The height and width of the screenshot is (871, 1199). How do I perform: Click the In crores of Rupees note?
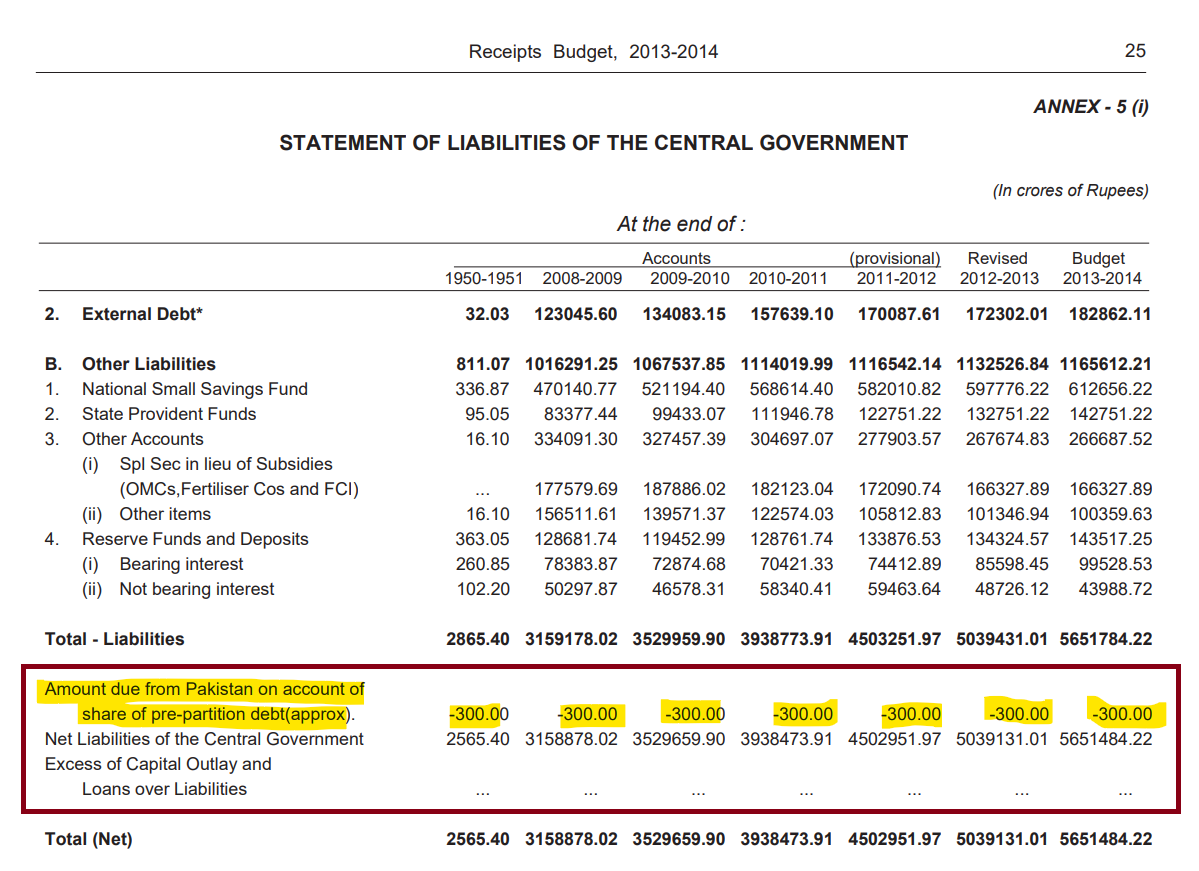(1070, 190)
